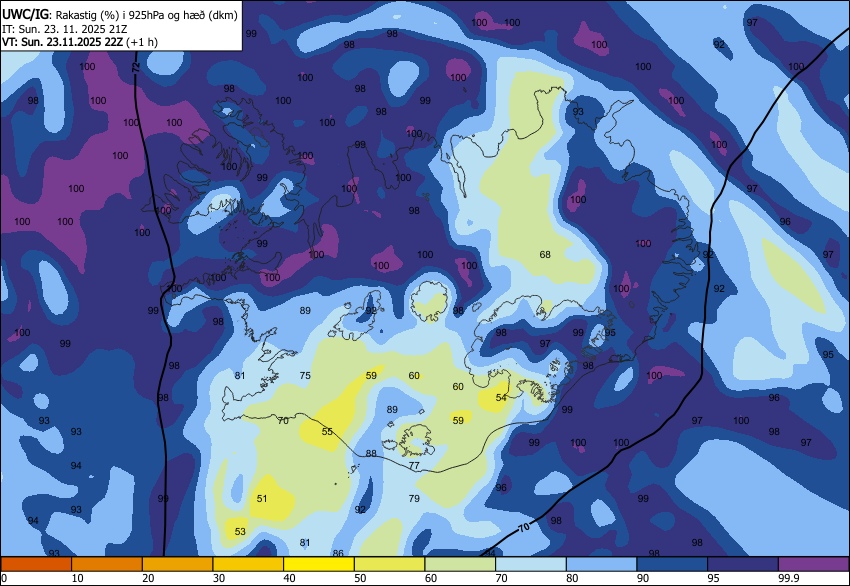Viewport: 850px width, 586px height.
Task: Select the purple 99.9+ legend swatch
Action: (x=814, y=564)
